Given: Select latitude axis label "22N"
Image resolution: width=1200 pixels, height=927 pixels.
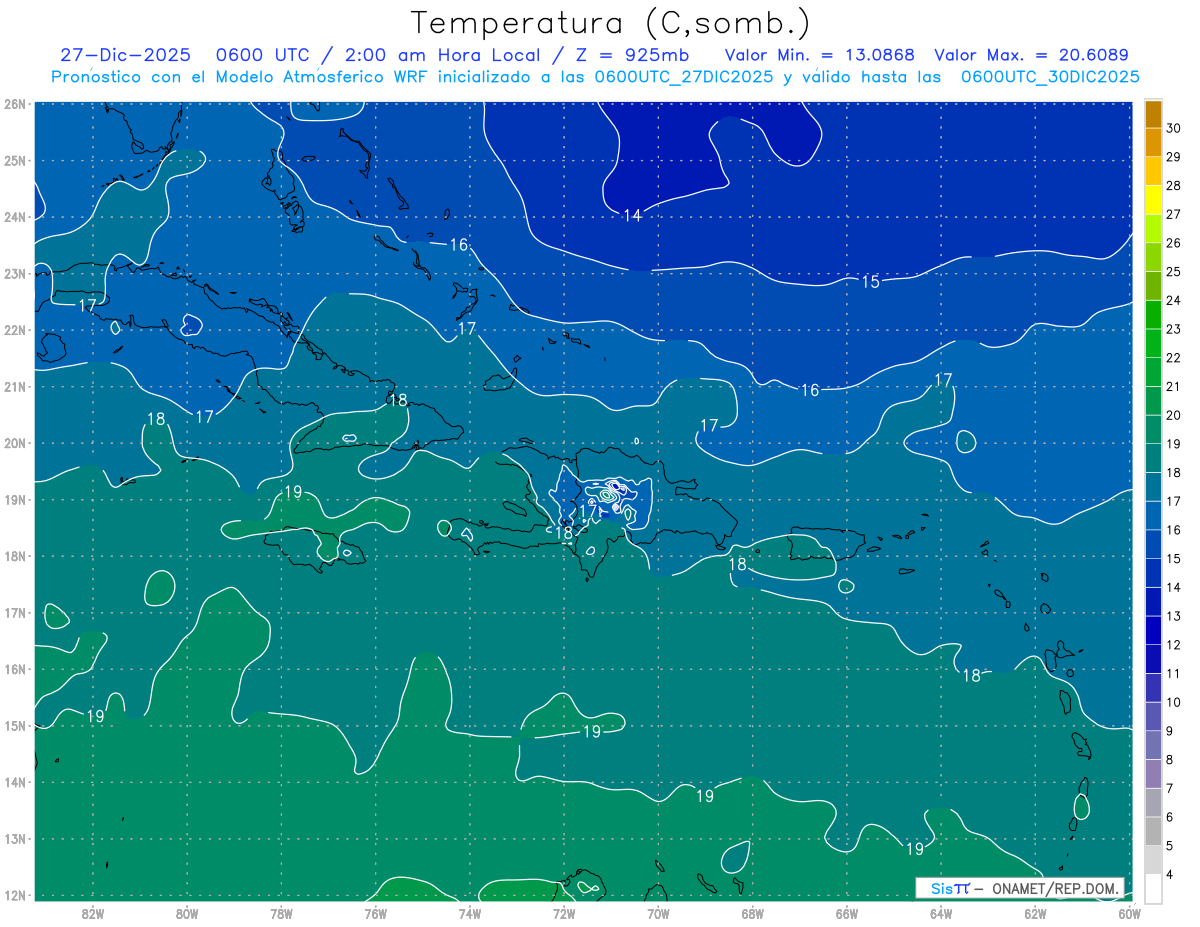Looking at the screenshot, I should point(14,330).
